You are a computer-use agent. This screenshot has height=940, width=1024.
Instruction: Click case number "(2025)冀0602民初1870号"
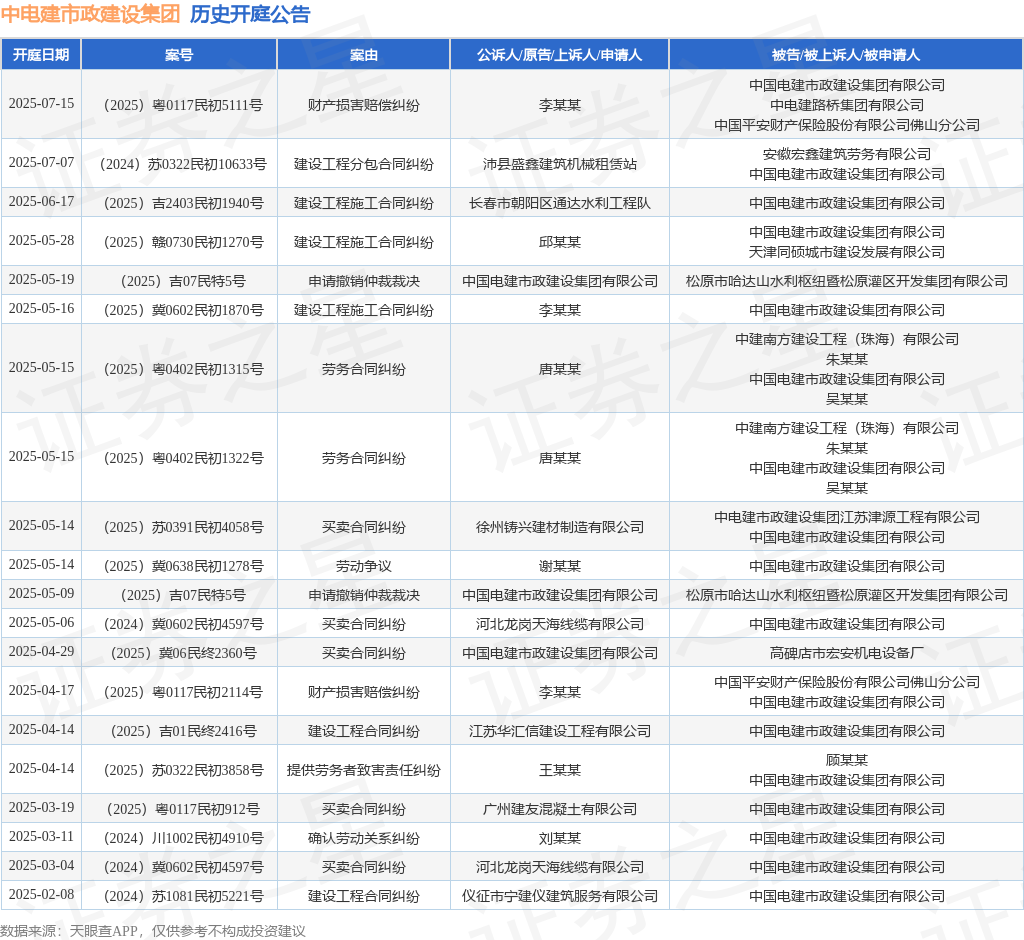(x=179, y=310)
